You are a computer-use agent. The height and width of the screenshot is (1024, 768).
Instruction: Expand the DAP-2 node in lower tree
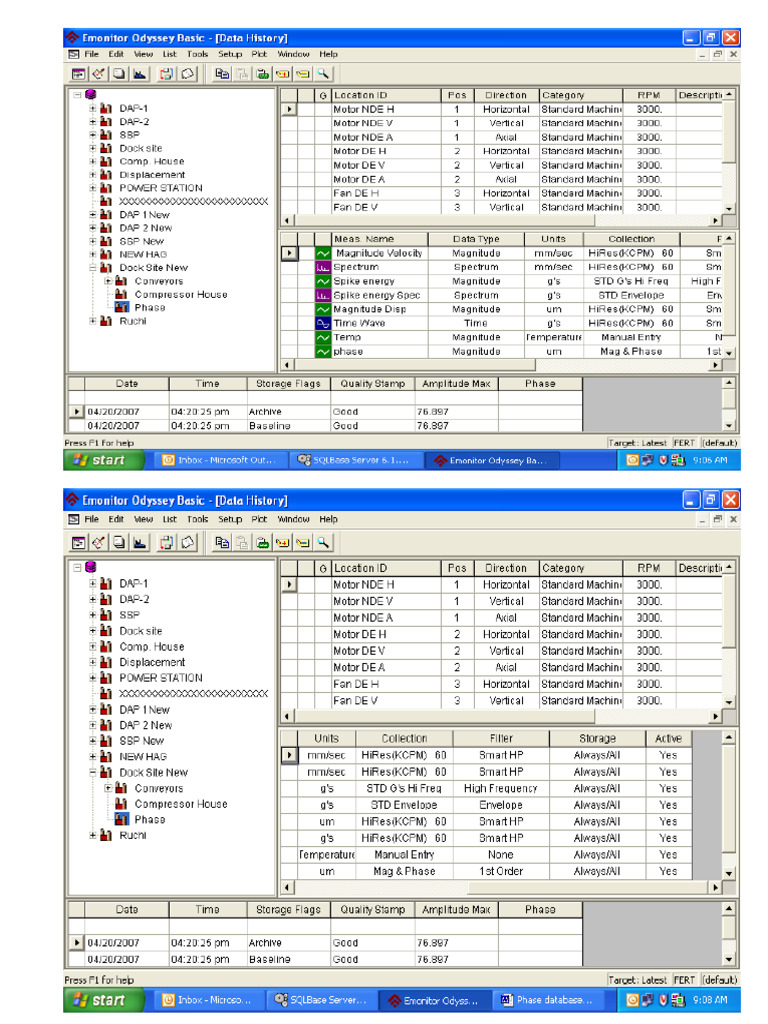tap(93, 599)
